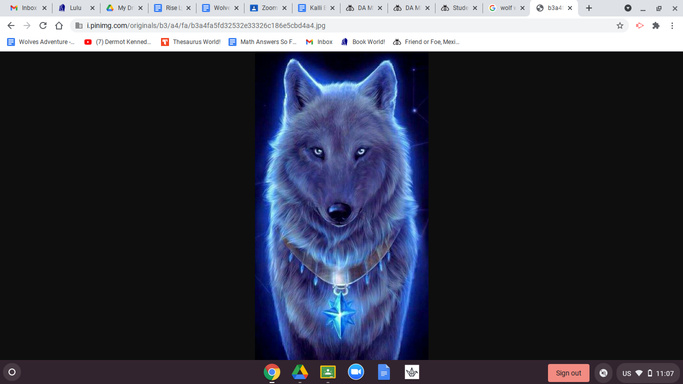This screenshot has height=384, width=683.
Task: Open Wi-Fi status in system tray
Action: (x=639, y=373)
